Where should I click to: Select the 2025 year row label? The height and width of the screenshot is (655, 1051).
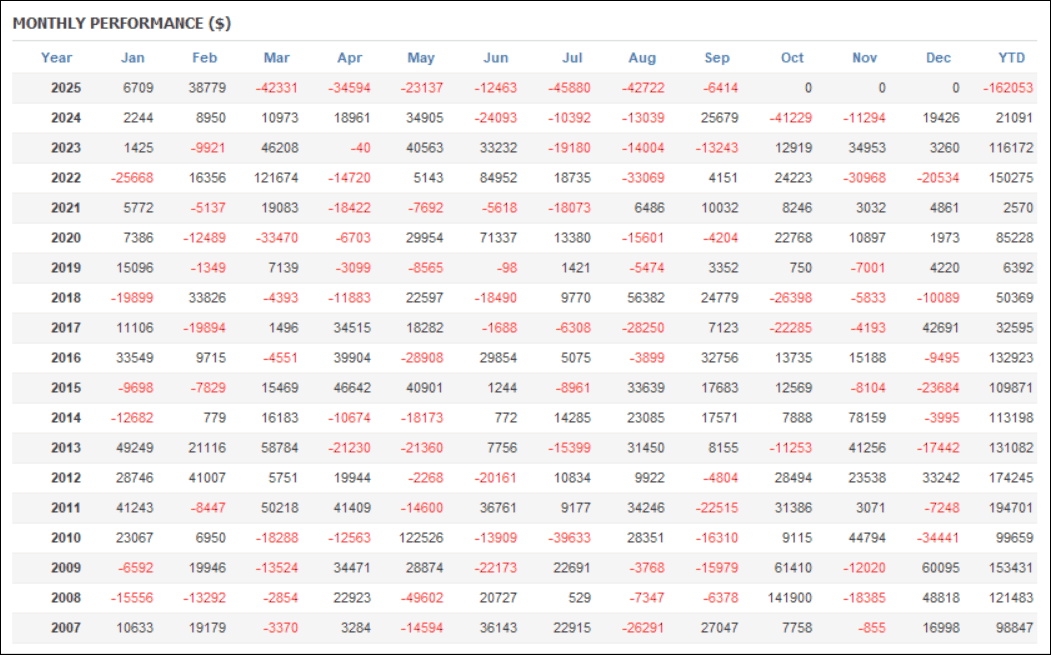point(66,88)
